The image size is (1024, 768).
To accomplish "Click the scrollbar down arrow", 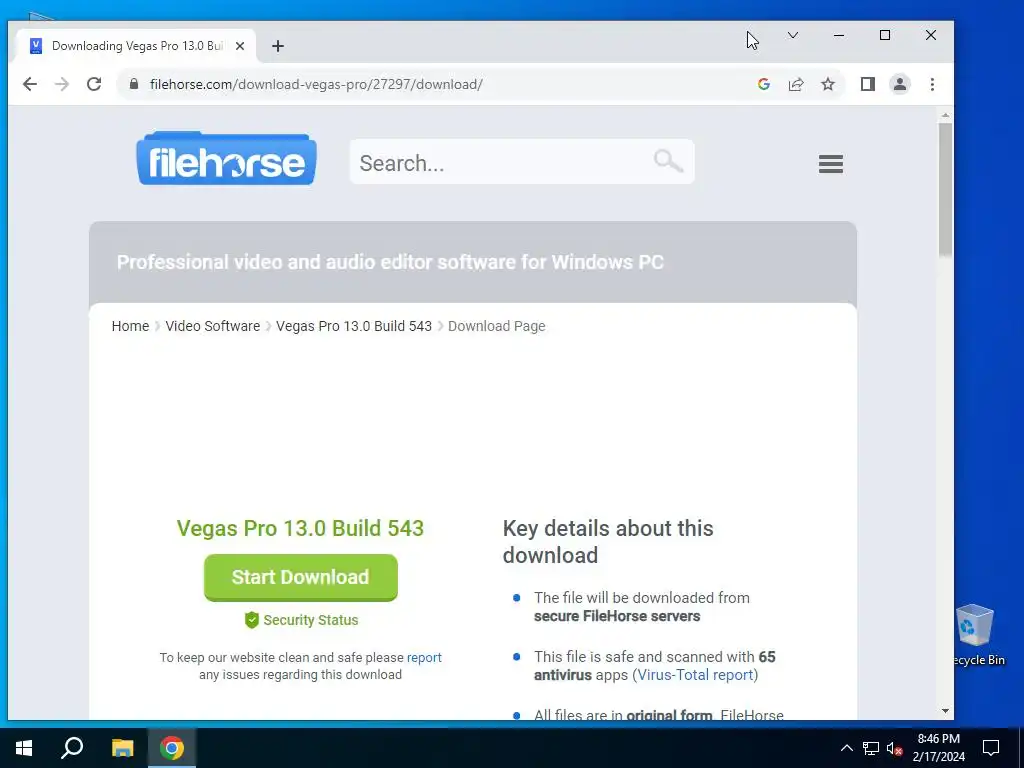I will [945, 711].
